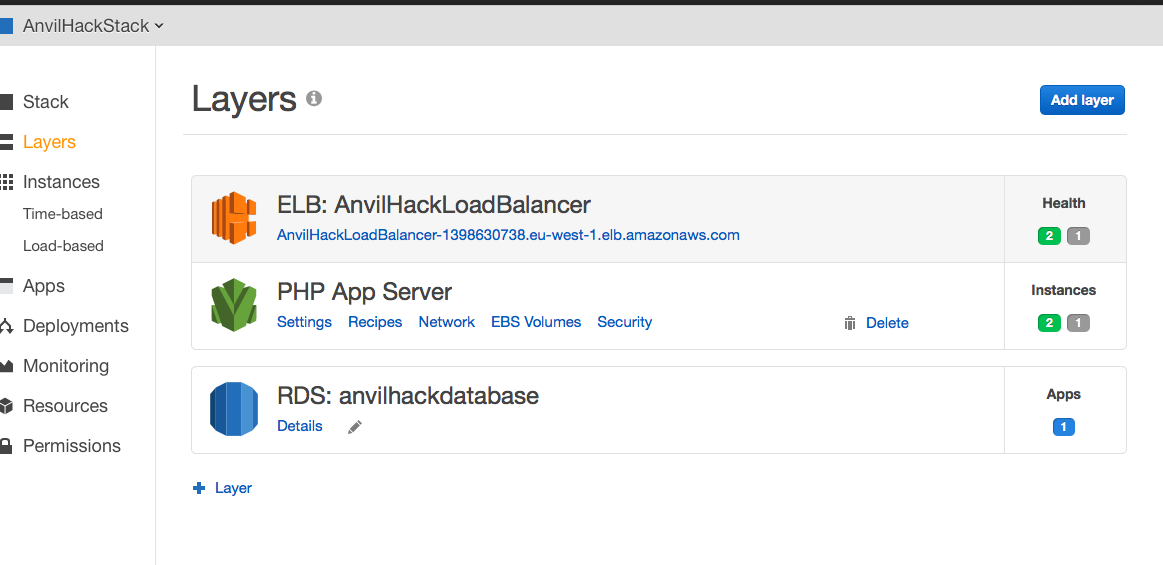Click the Add layer button
Image resolution: width=1163 pixels, height=565 pixels.
point(1082,100)
